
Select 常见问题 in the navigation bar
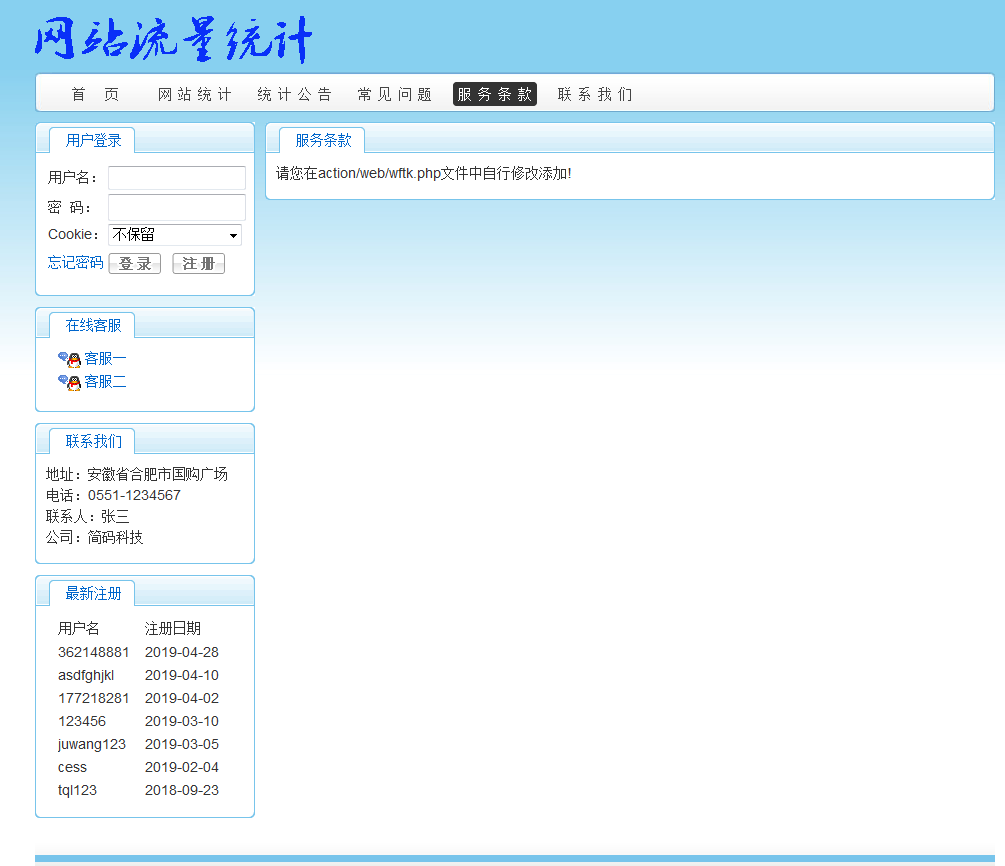coord(394,94)
